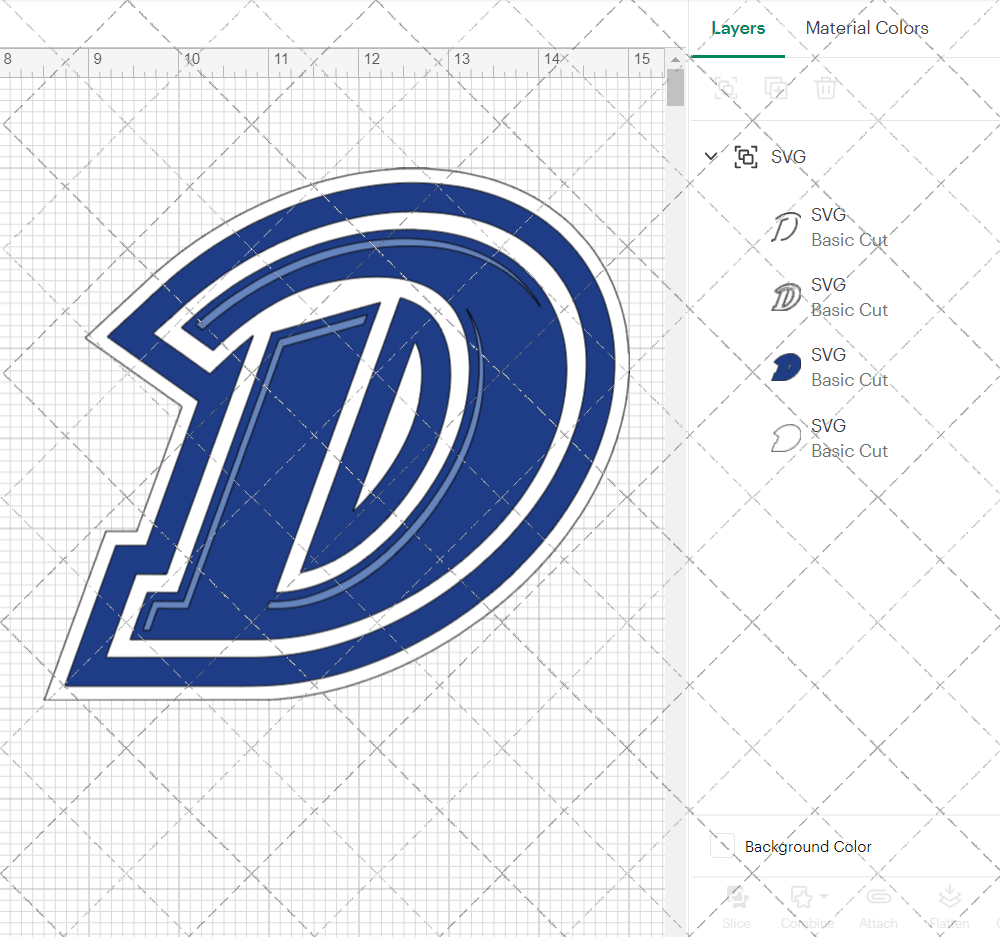Click the Flatten tool icon
The height and width of the screenshot is (937, 1000).
click(x=950, y=897)
